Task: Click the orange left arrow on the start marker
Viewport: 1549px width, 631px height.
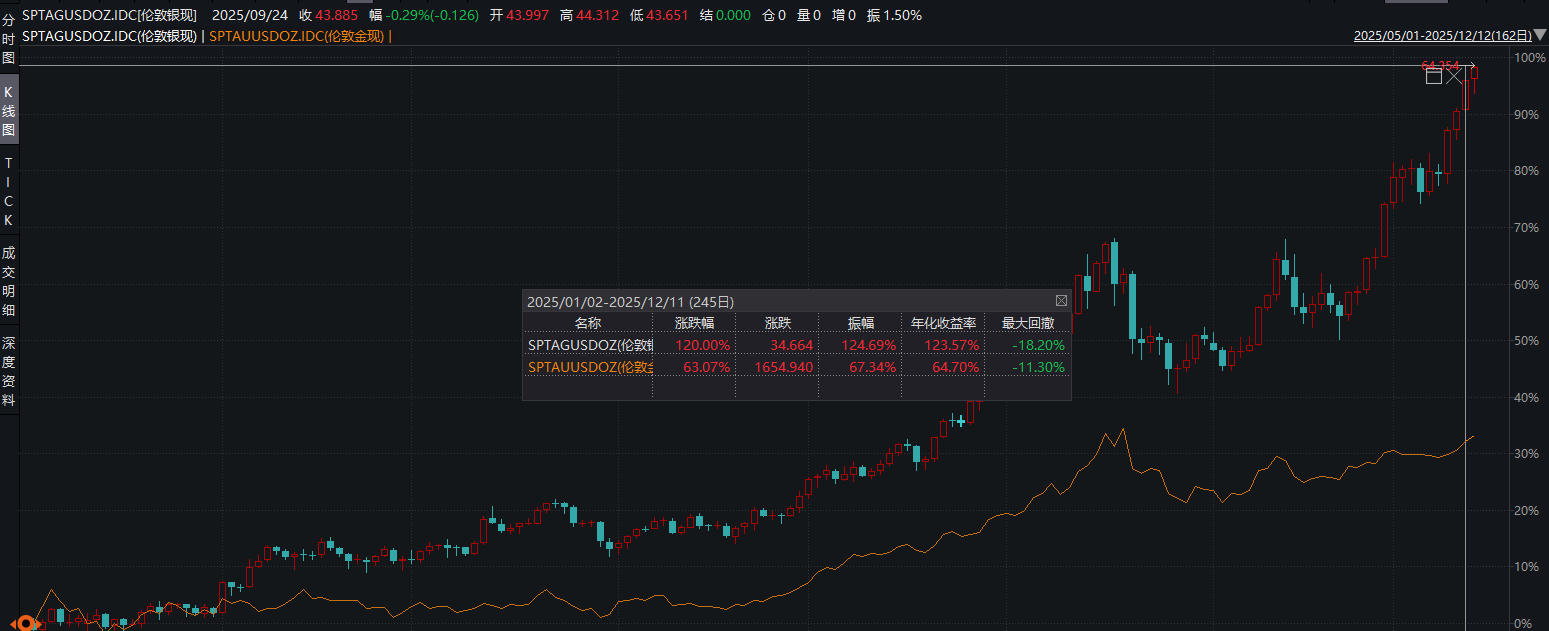Action: 14,623
